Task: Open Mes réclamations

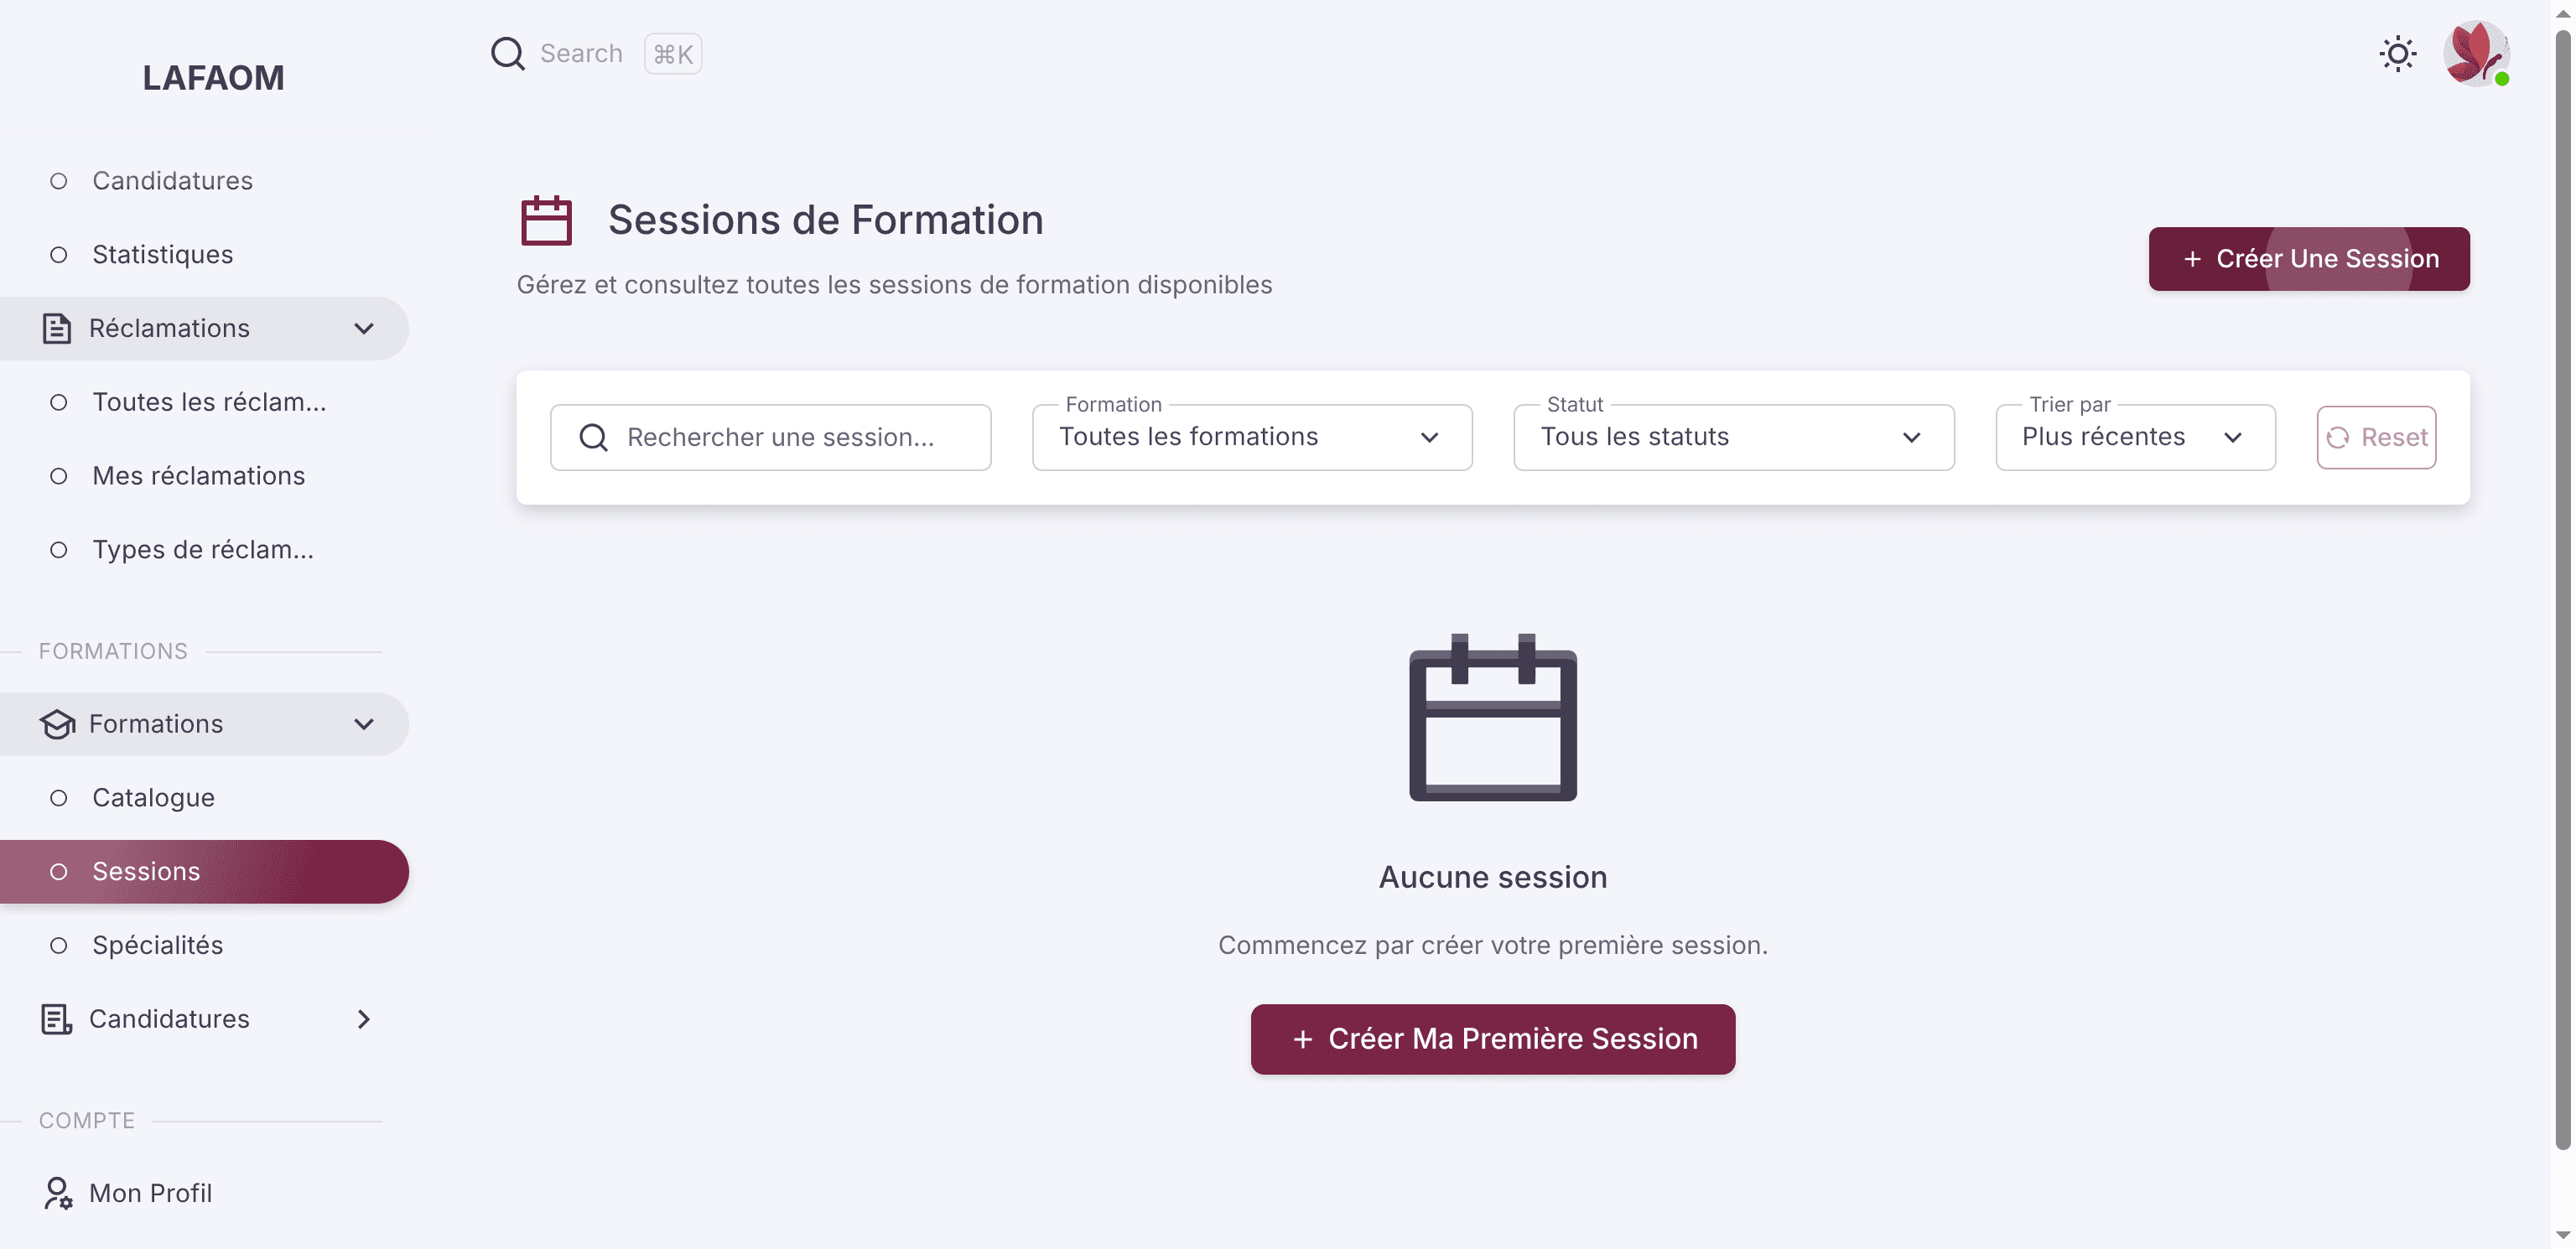Action: click(x=204, y=475)
